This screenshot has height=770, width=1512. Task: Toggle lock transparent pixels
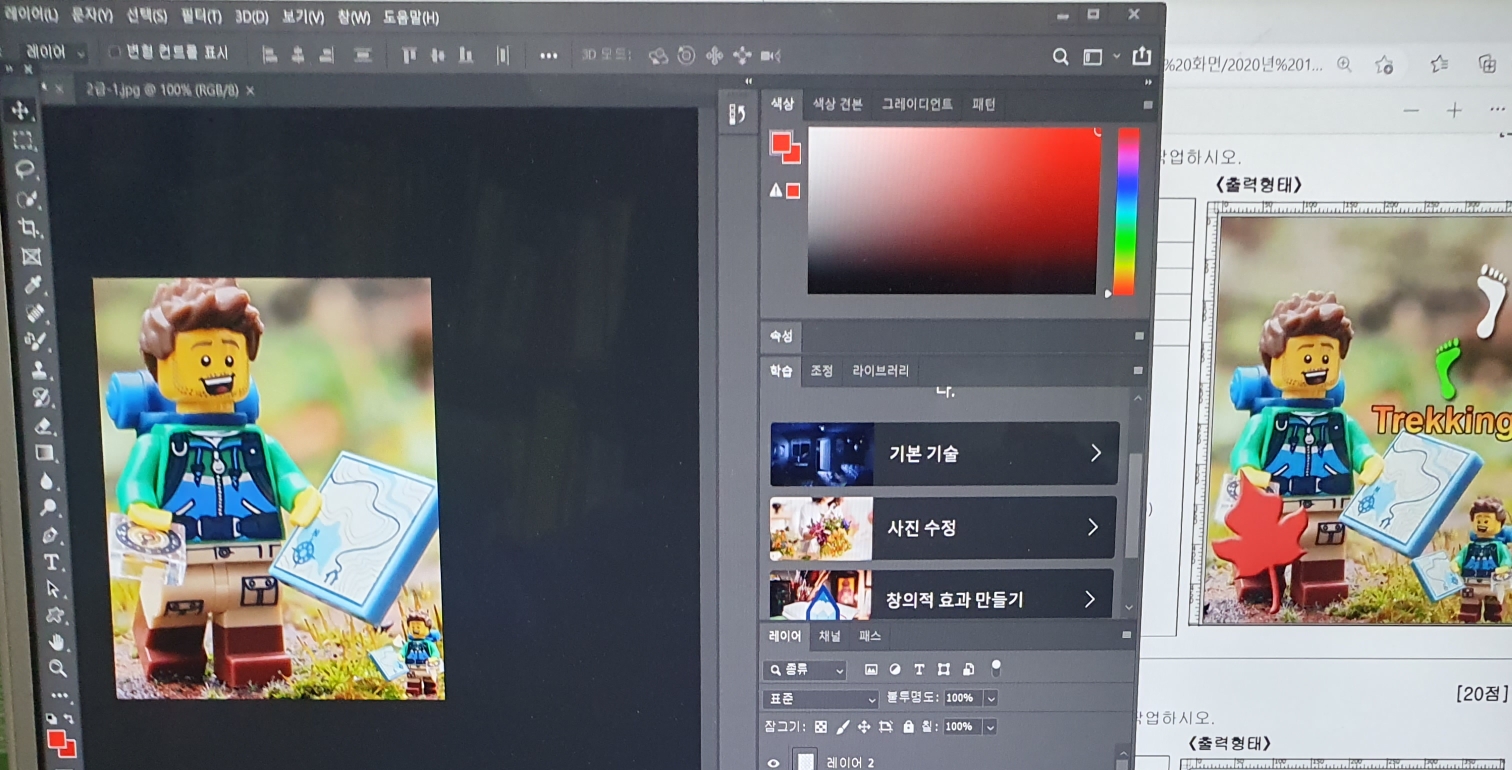point(821,727)
